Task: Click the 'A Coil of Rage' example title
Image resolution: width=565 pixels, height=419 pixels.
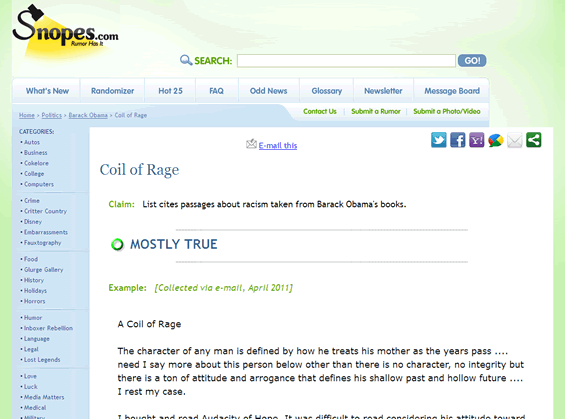Action: tap(149, 324)
